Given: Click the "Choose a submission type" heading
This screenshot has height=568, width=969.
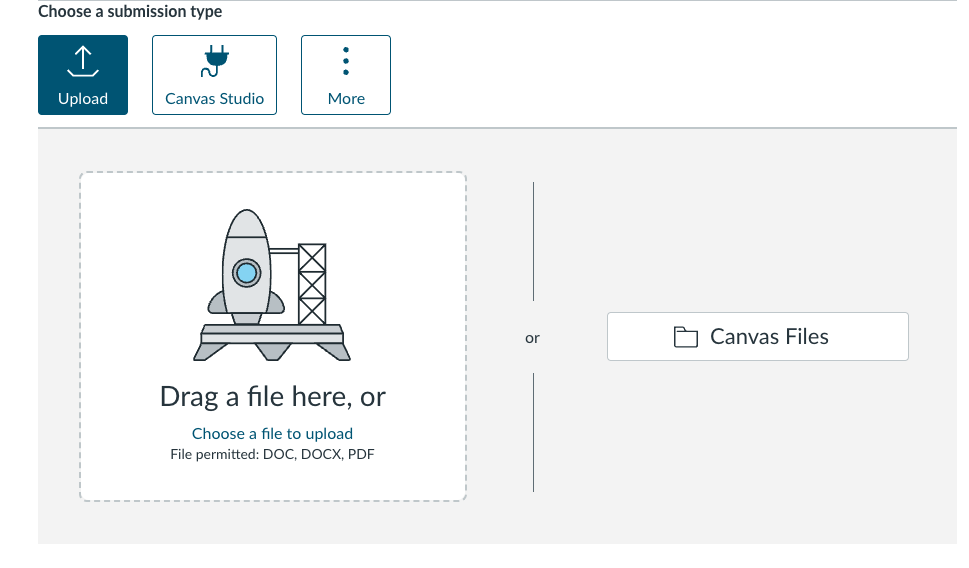Looking at the screenshot, I should coord(130,11).
